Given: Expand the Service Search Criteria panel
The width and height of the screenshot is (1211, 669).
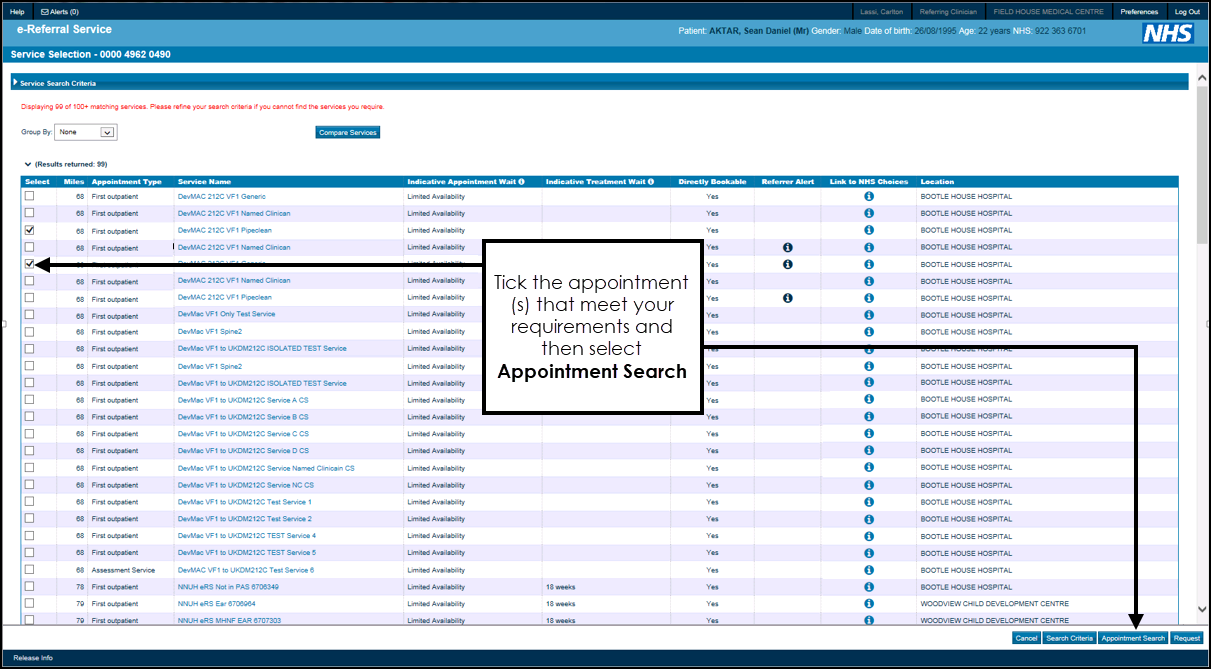Looking at the screenshot, I should [x=15, y=83].
